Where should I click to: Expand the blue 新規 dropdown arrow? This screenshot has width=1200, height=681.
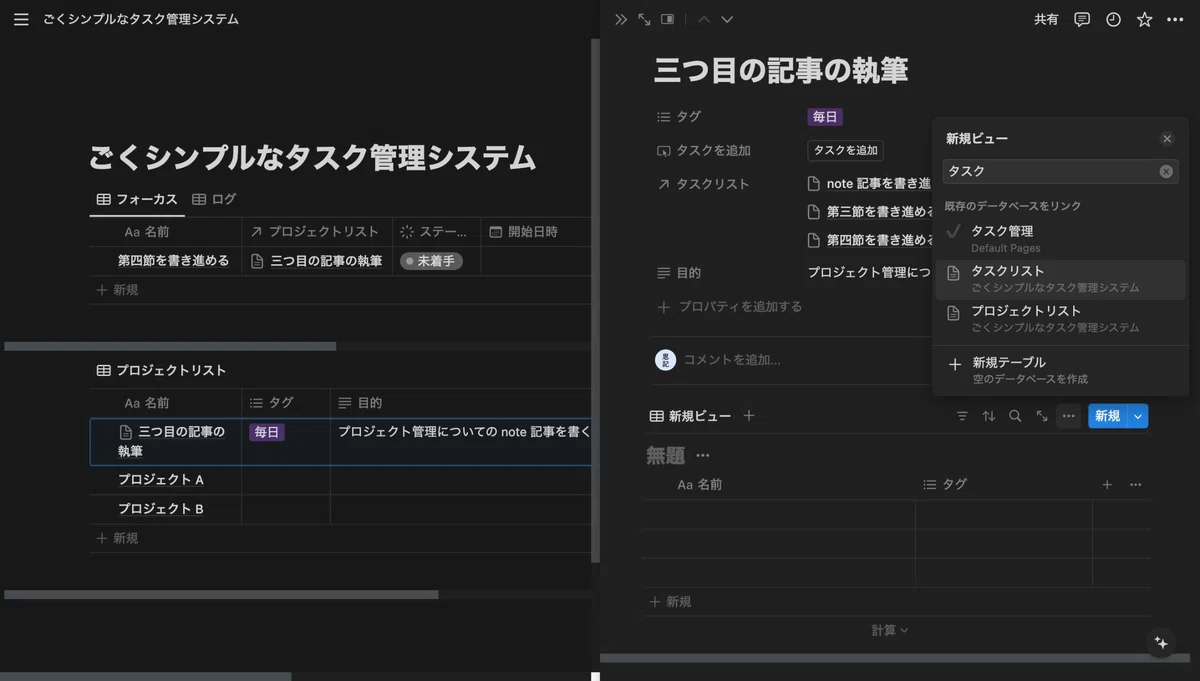(x=1138, y=416)
